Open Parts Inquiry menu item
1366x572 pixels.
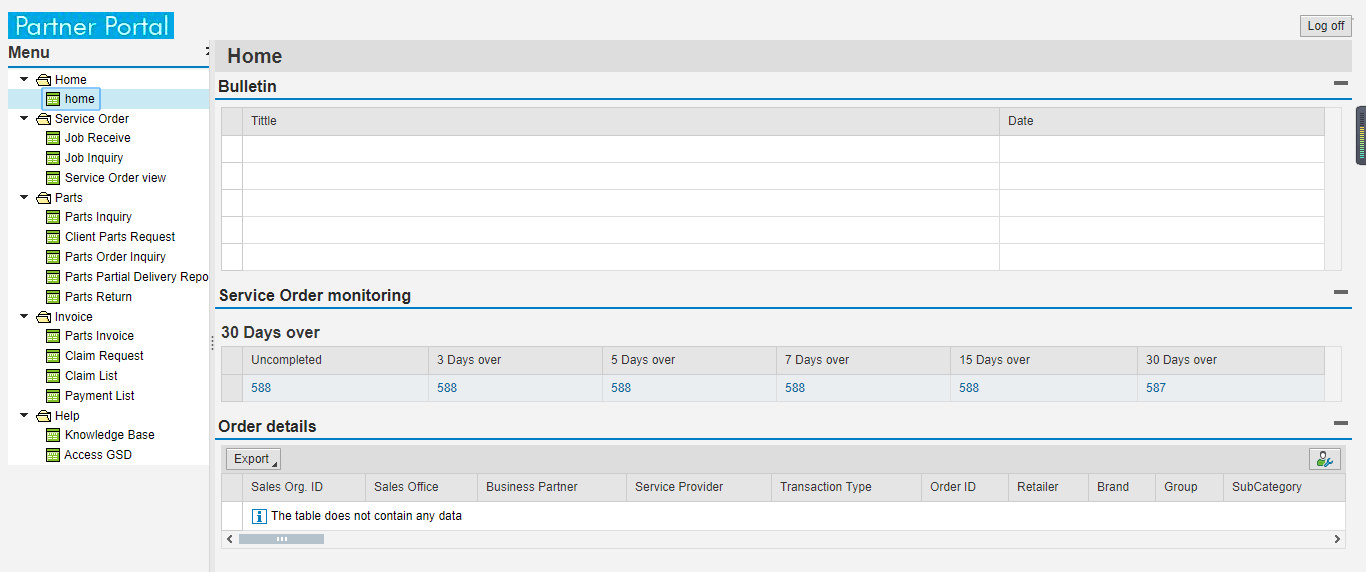coord(98,217)
